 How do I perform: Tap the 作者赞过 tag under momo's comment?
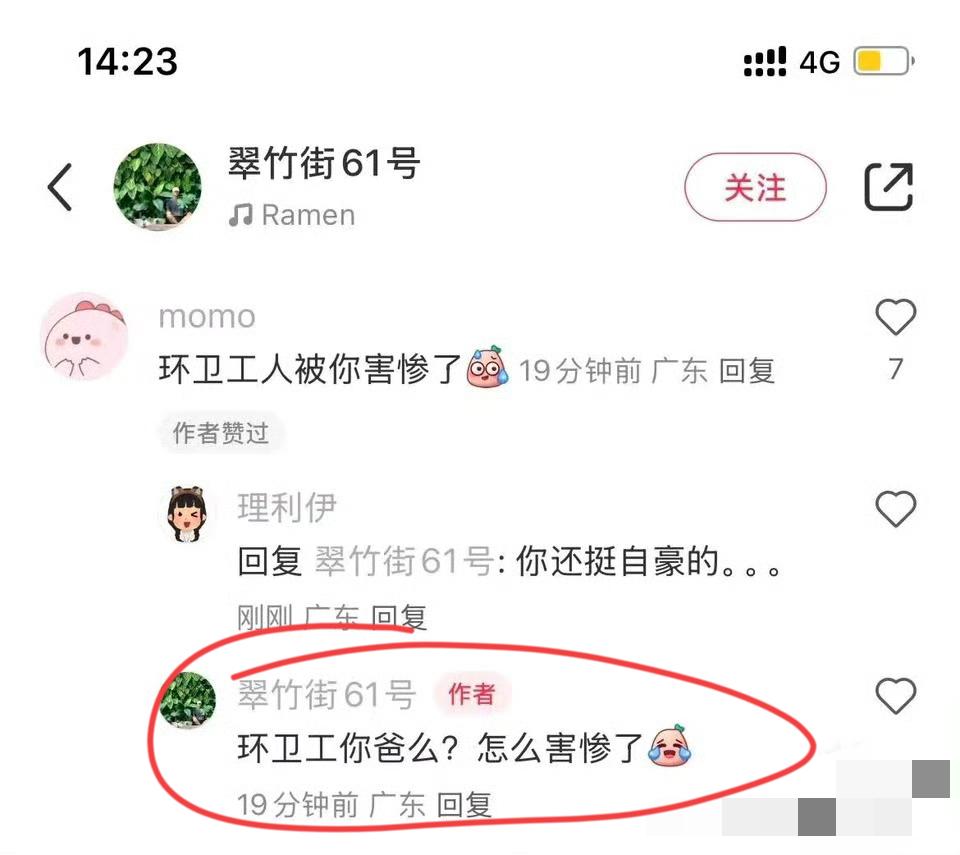click(x=220, y=433)
